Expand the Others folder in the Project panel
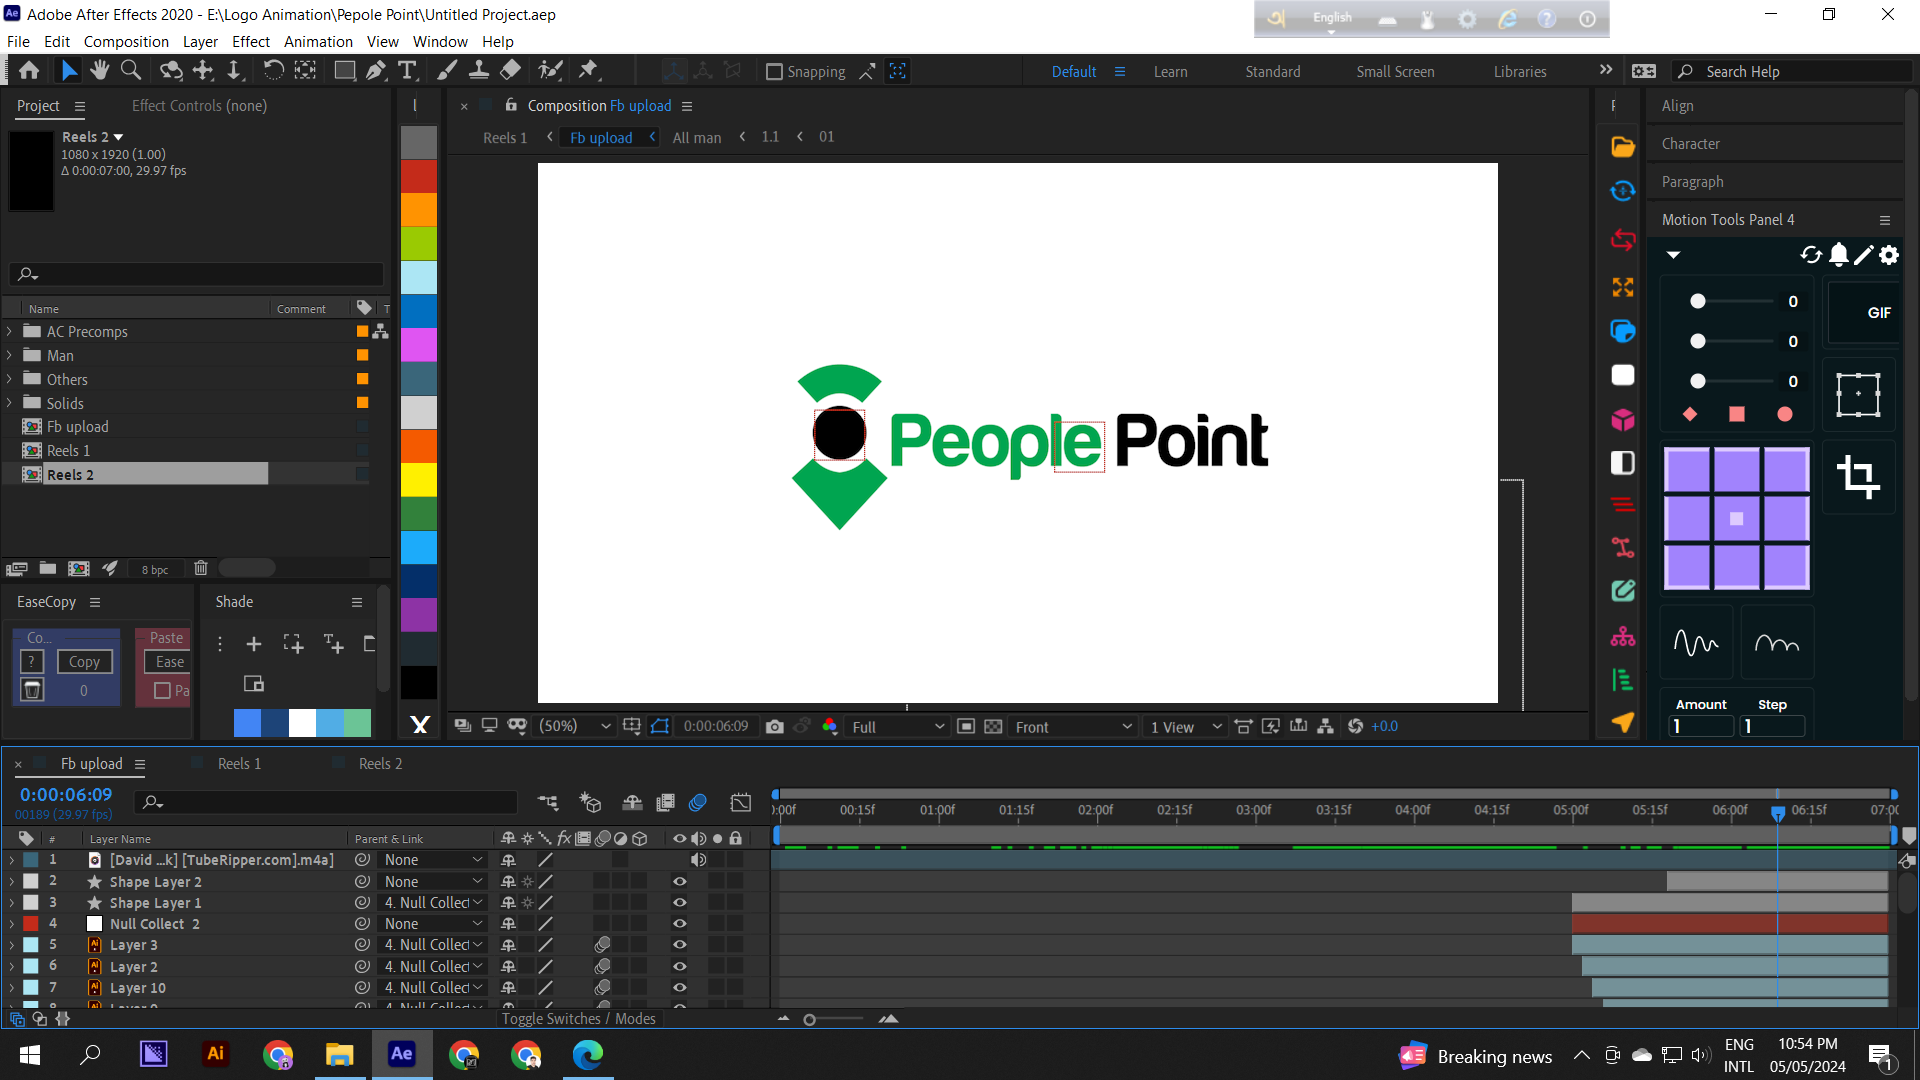The image size is (1920, 1080). [x=10, y=379]
